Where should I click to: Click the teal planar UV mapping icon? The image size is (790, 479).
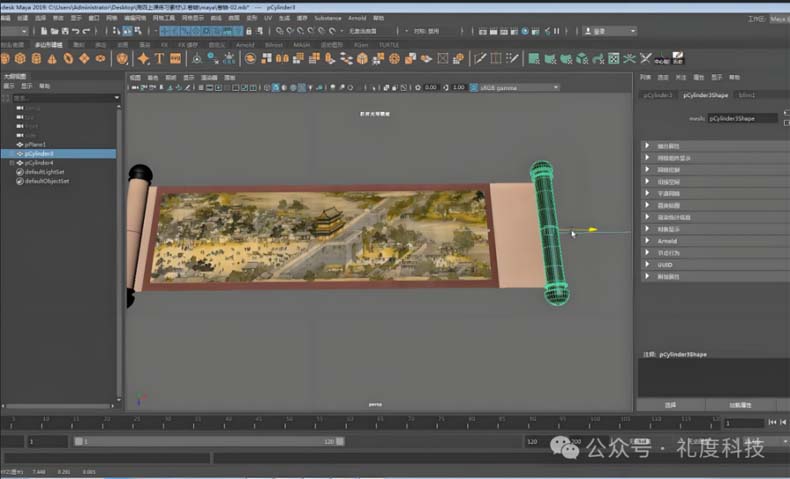pyautogui.click(x=534, y=58)
